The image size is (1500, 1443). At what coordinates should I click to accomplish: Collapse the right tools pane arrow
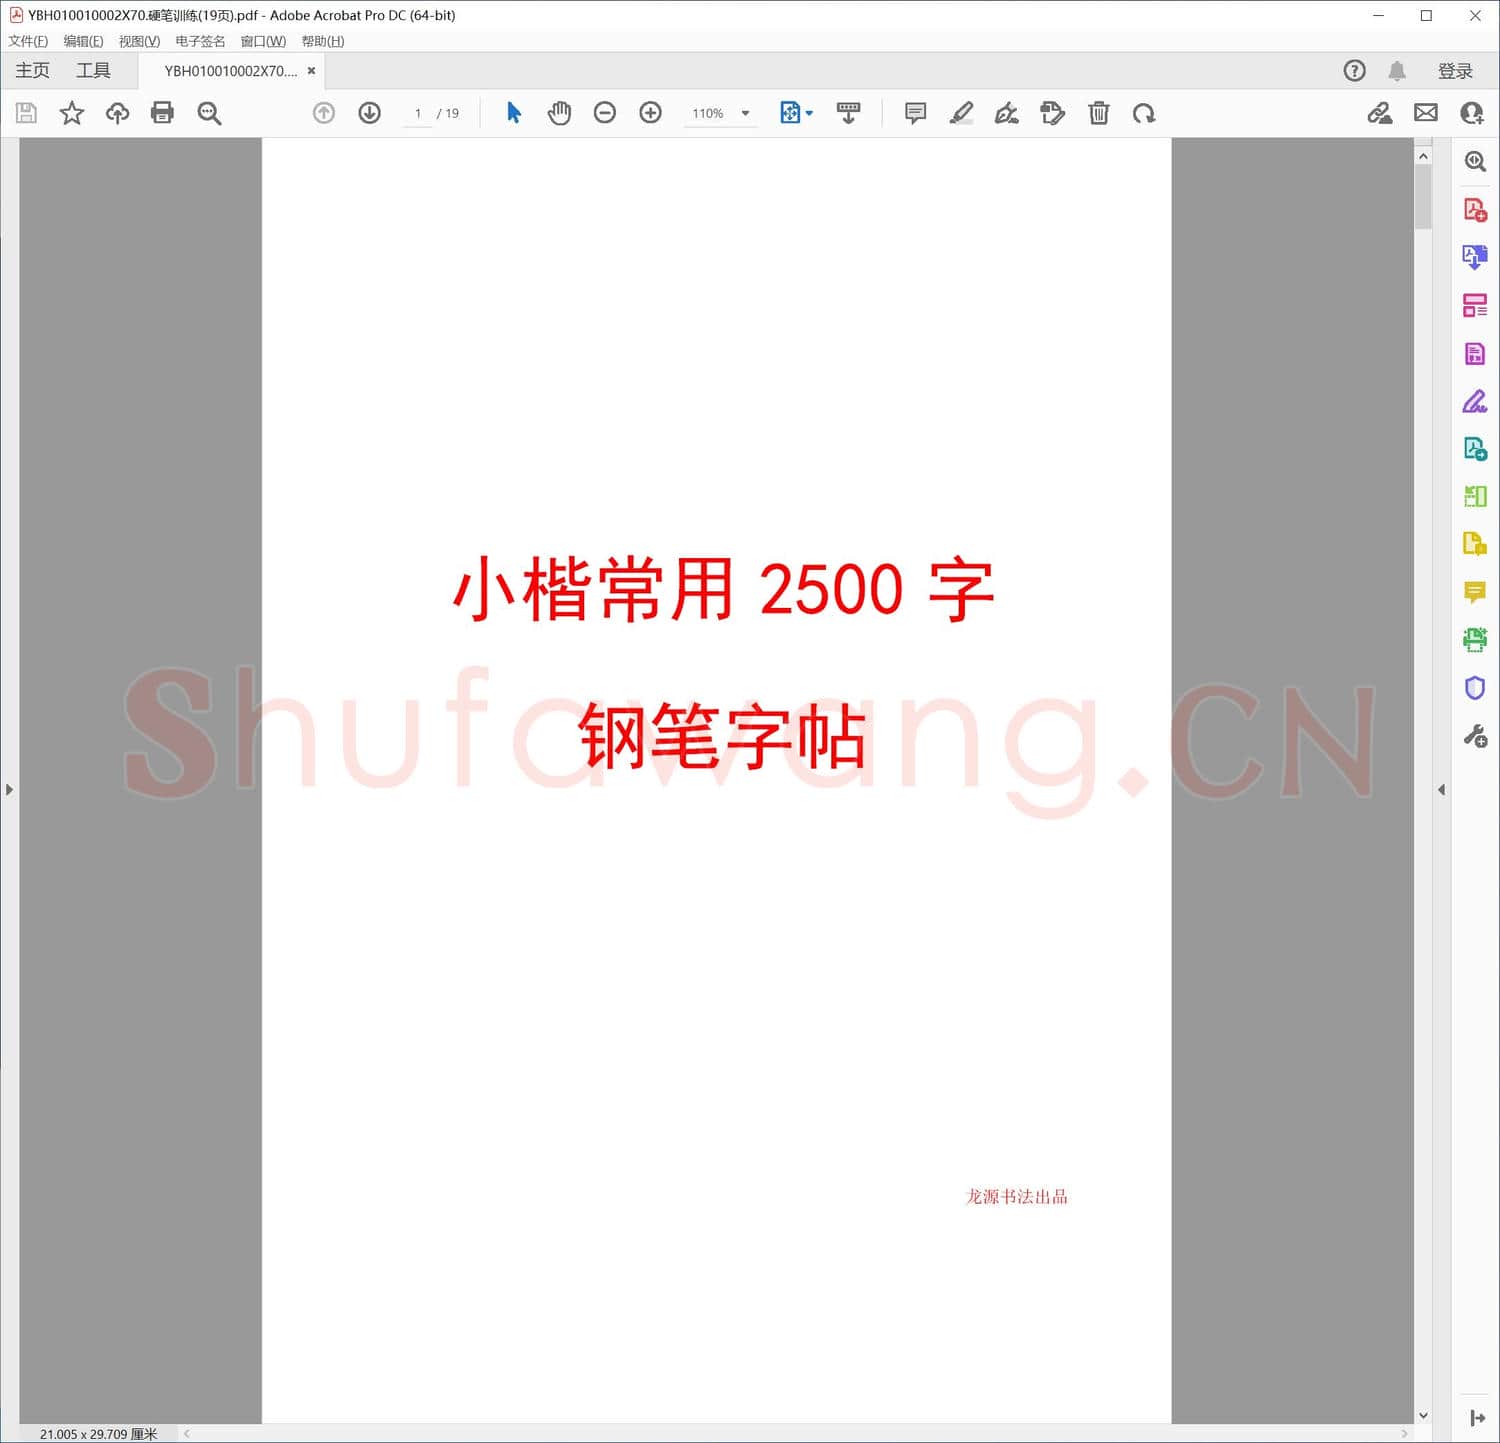(x=1441, y=790)
